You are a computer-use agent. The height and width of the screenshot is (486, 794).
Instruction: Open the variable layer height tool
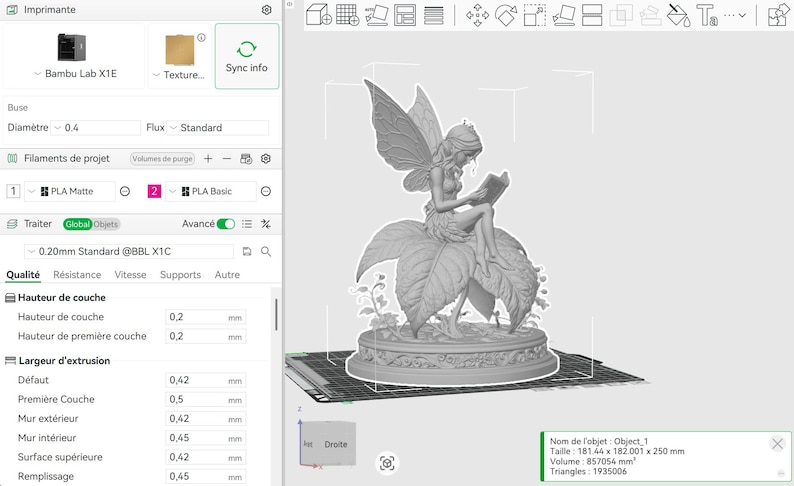[433, 15]
